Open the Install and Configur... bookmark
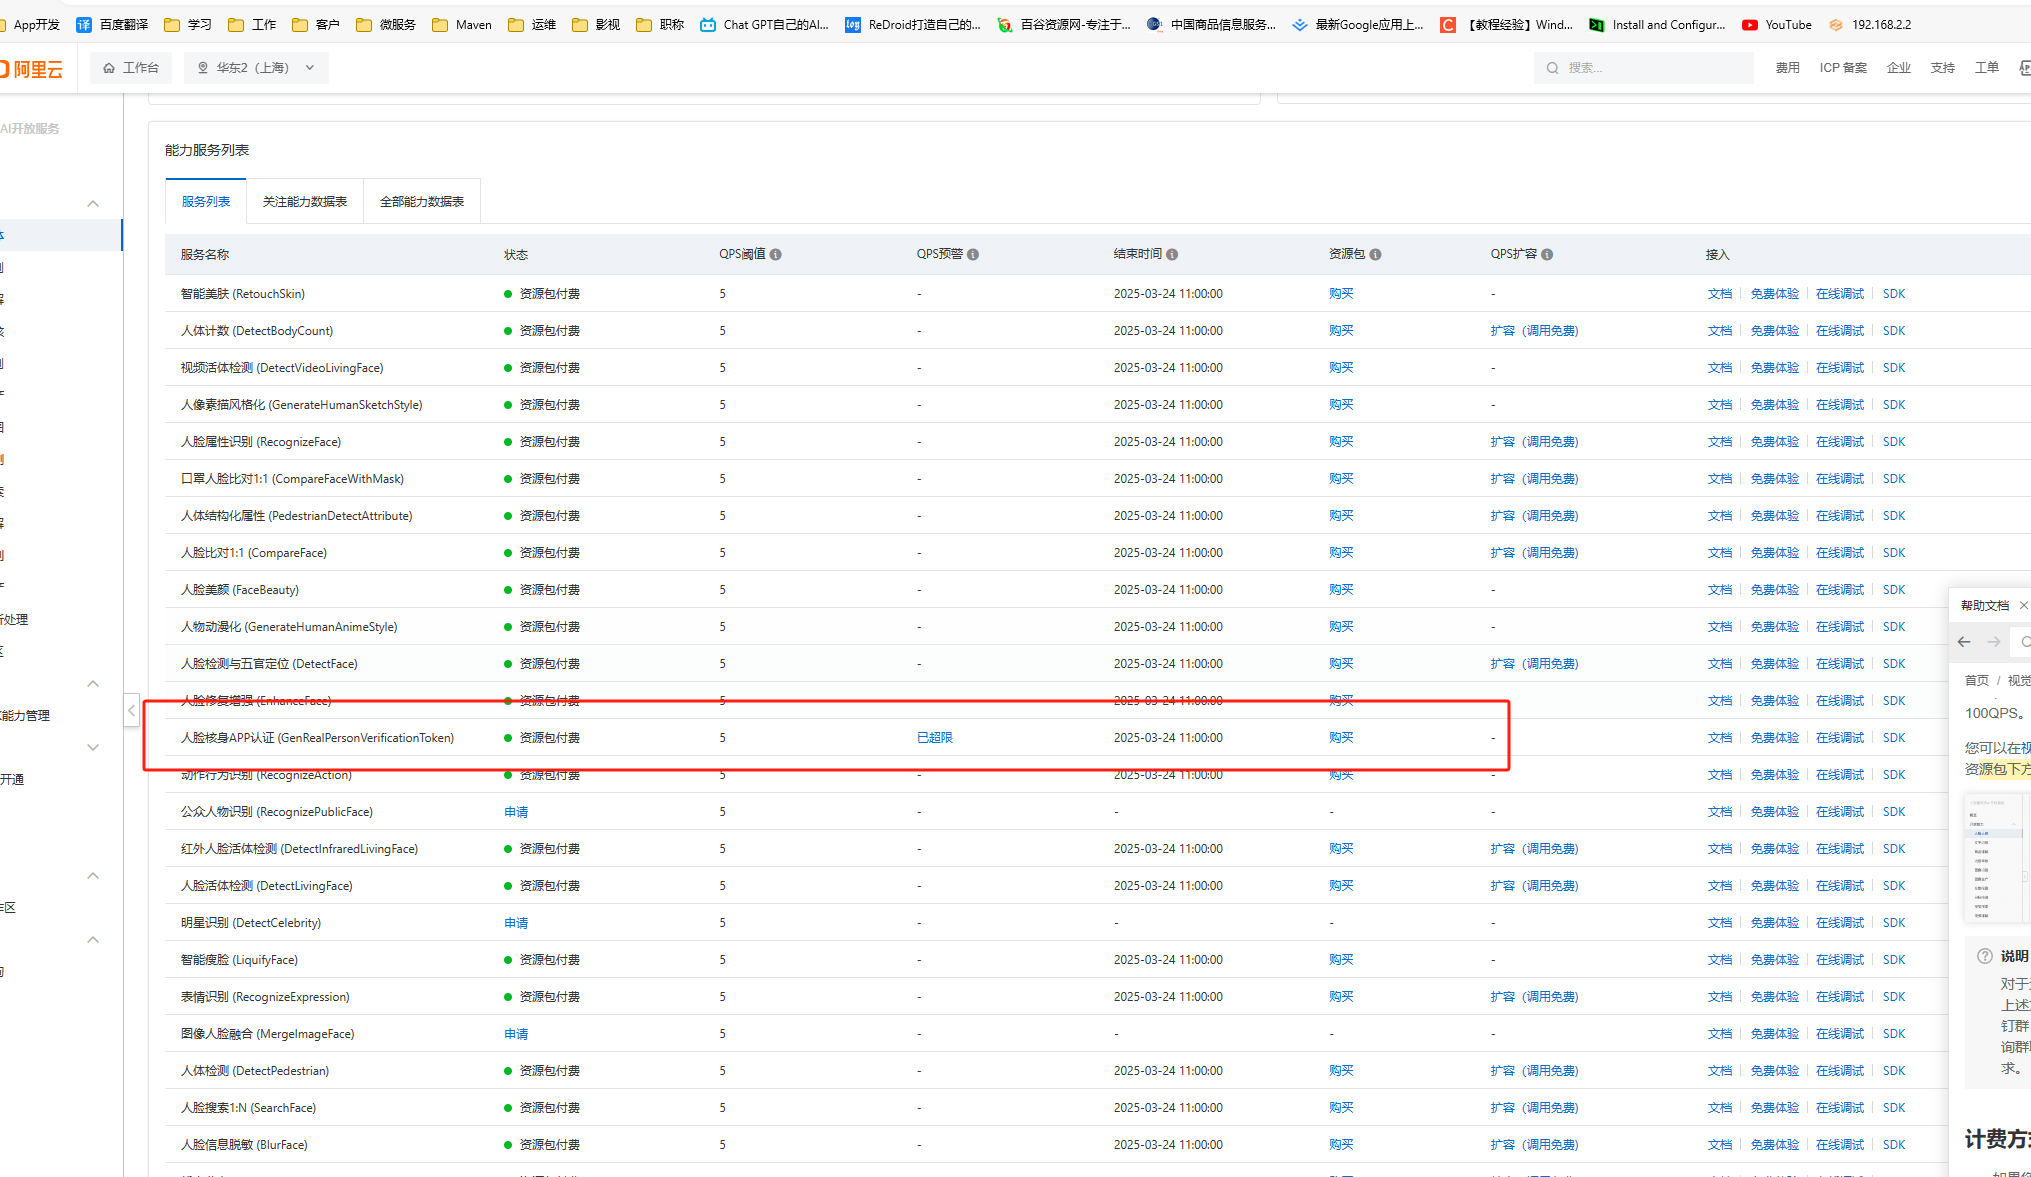This screenshot has height=1177, width=2031. click(1657, 24)
